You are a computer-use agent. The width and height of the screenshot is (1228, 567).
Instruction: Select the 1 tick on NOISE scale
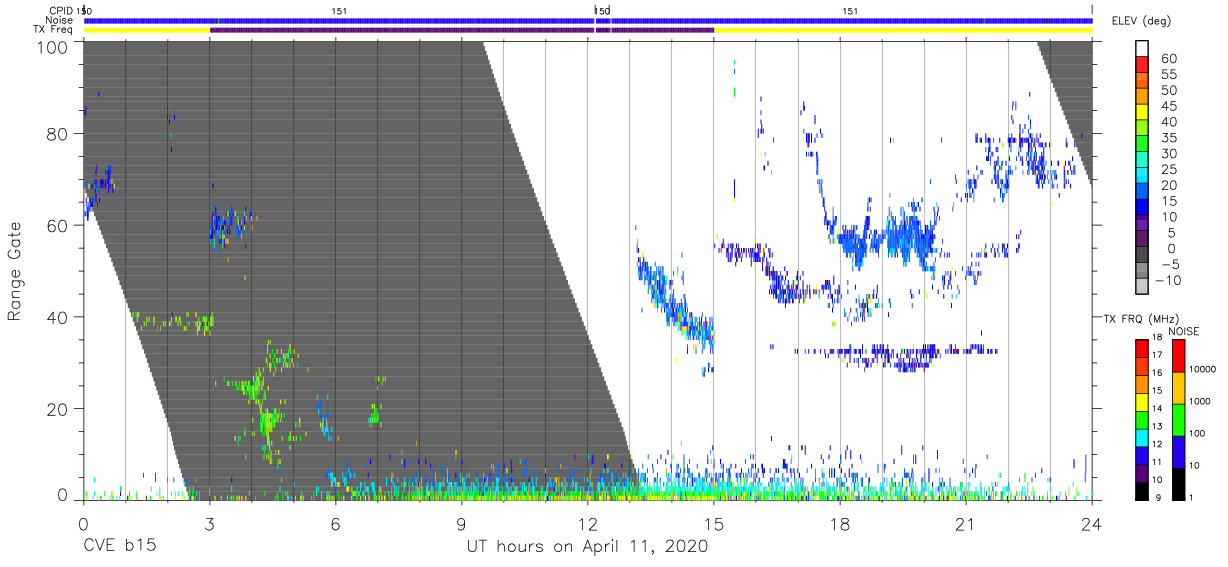[x=1193, y=497]
